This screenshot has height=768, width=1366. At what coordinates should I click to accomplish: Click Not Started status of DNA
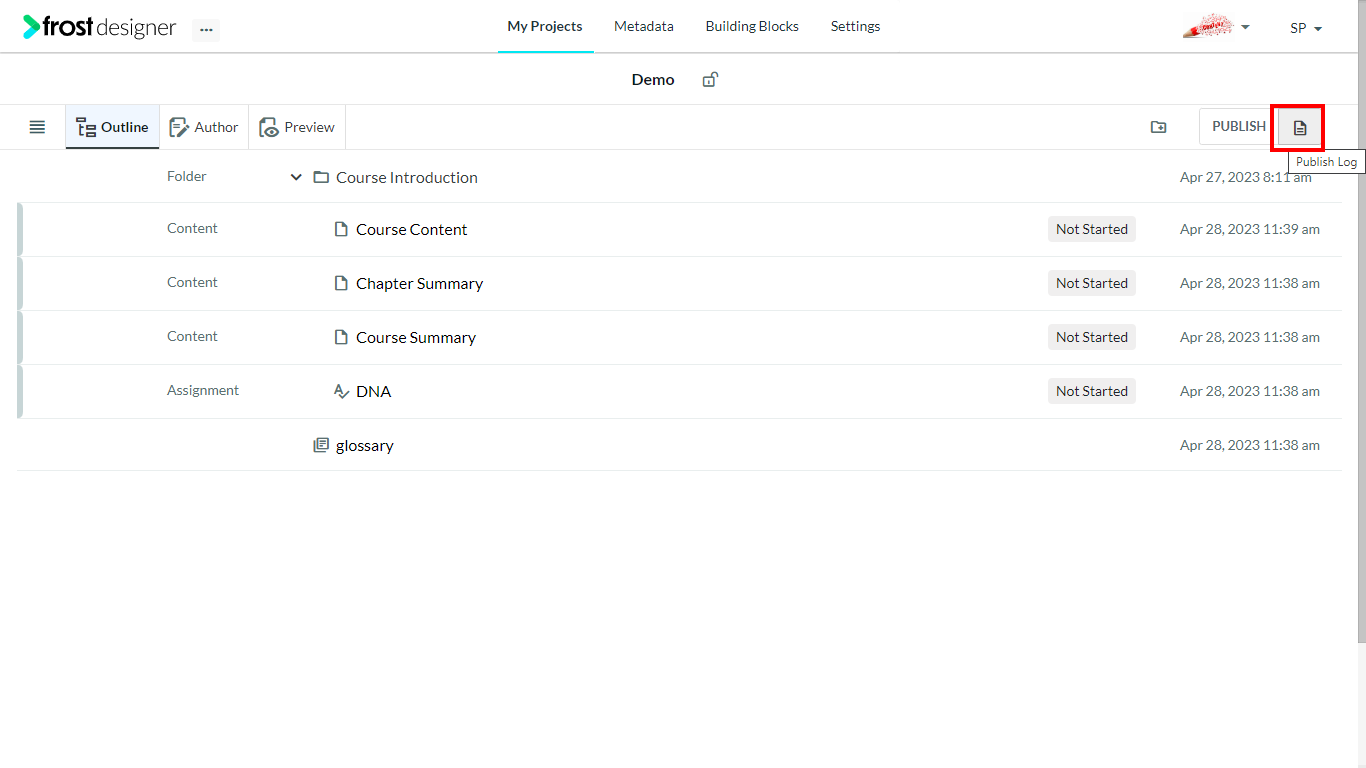pyautogui.click(x=1092, y=391)
